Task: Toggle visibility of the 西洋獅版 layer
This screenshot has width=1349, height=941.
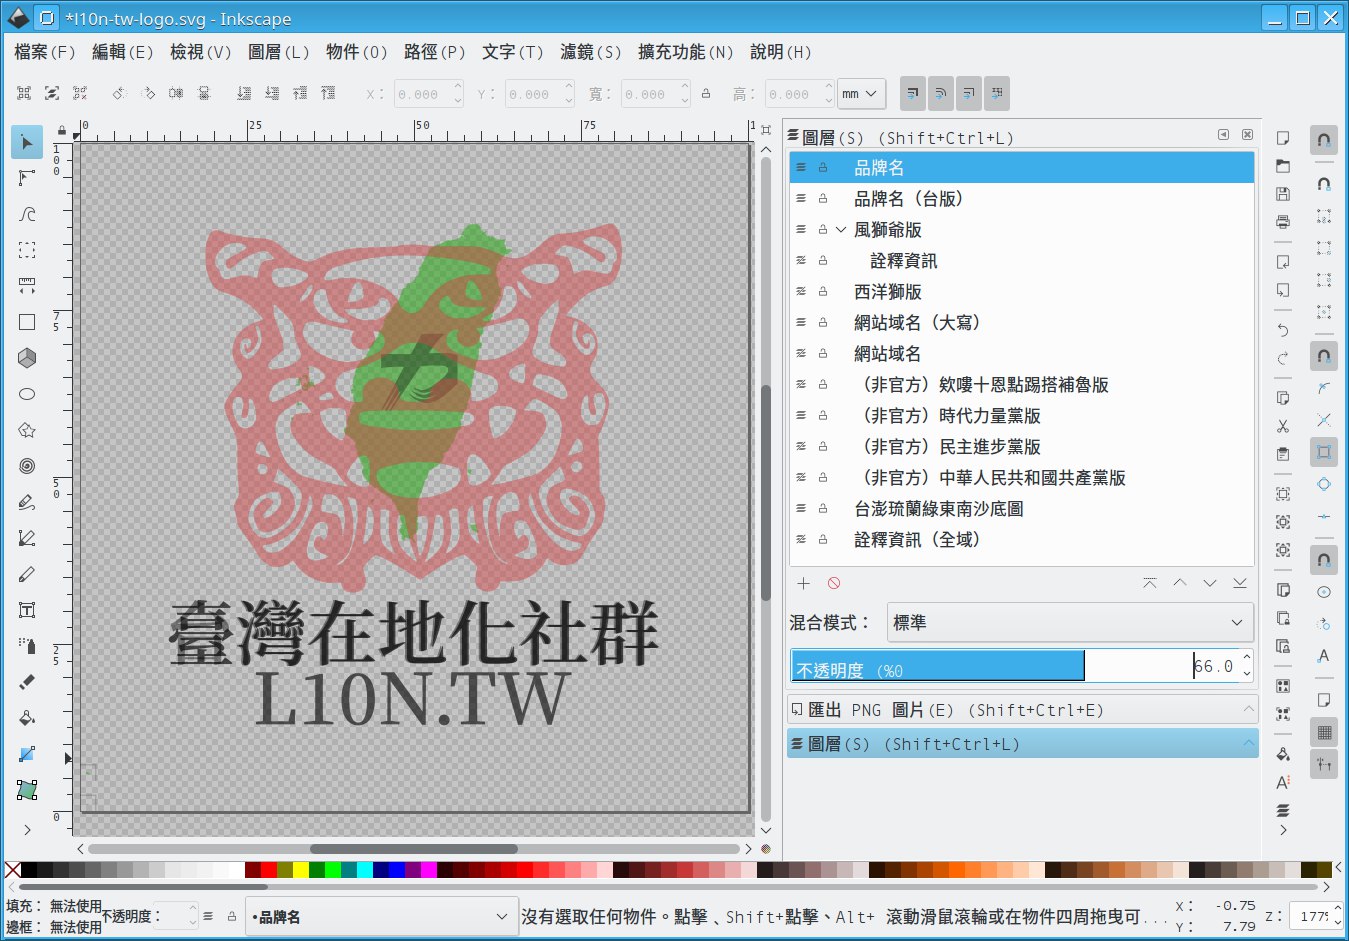Action: 801,292
